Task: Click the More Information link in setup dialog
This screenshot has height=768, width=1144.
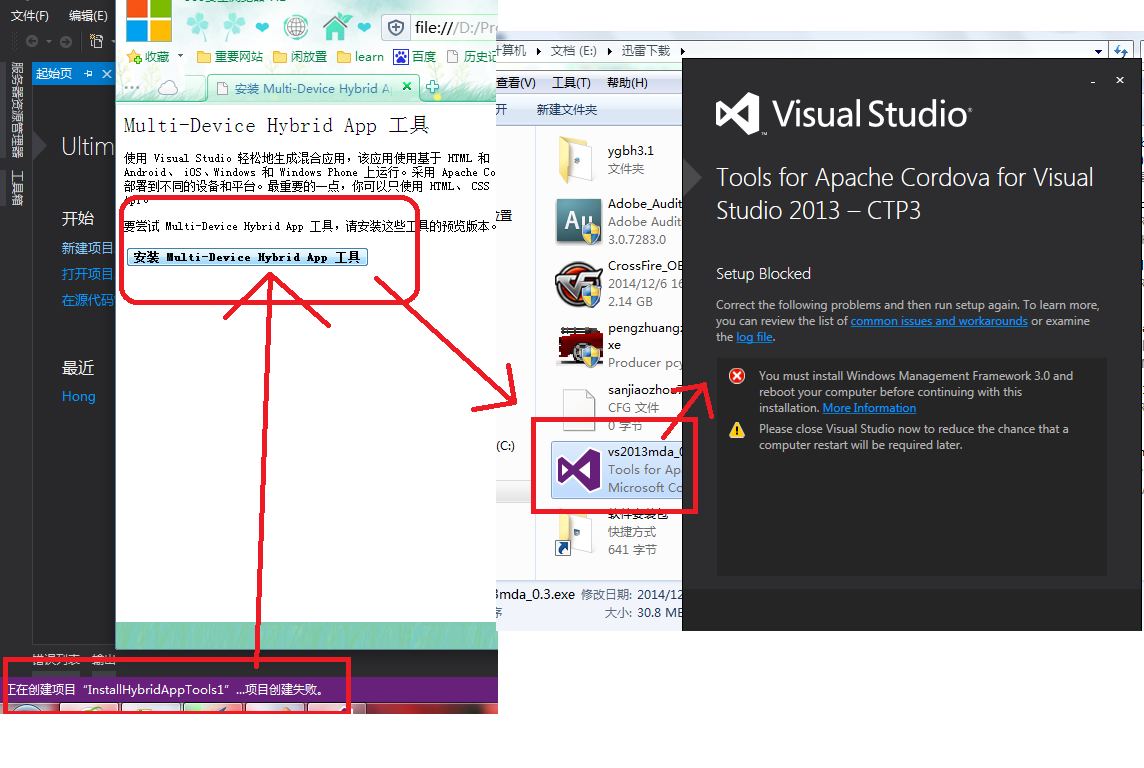Action: tap(869, 408)
